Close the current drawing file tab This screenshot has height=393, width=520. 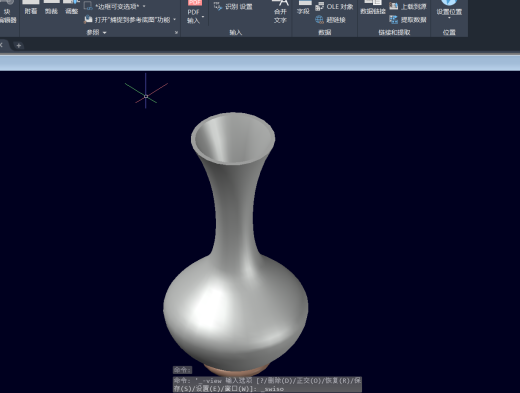[1, 45]
